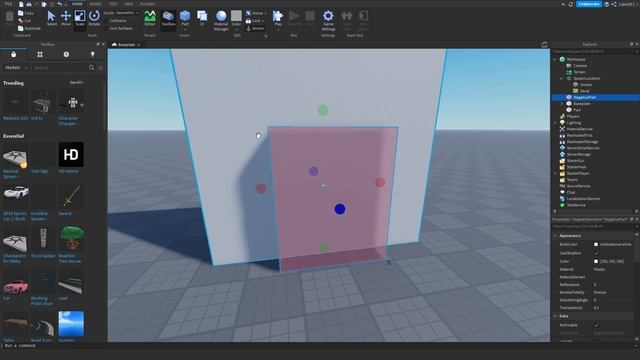Open the Material Manager

click(x=221, y=20)
